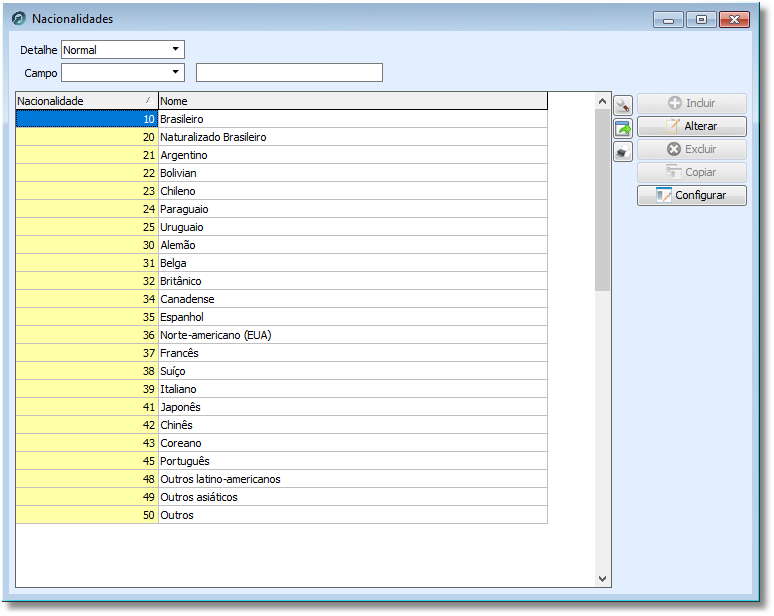
Task: Click the export window green arrow icon
Action: [x=622, y=128]
